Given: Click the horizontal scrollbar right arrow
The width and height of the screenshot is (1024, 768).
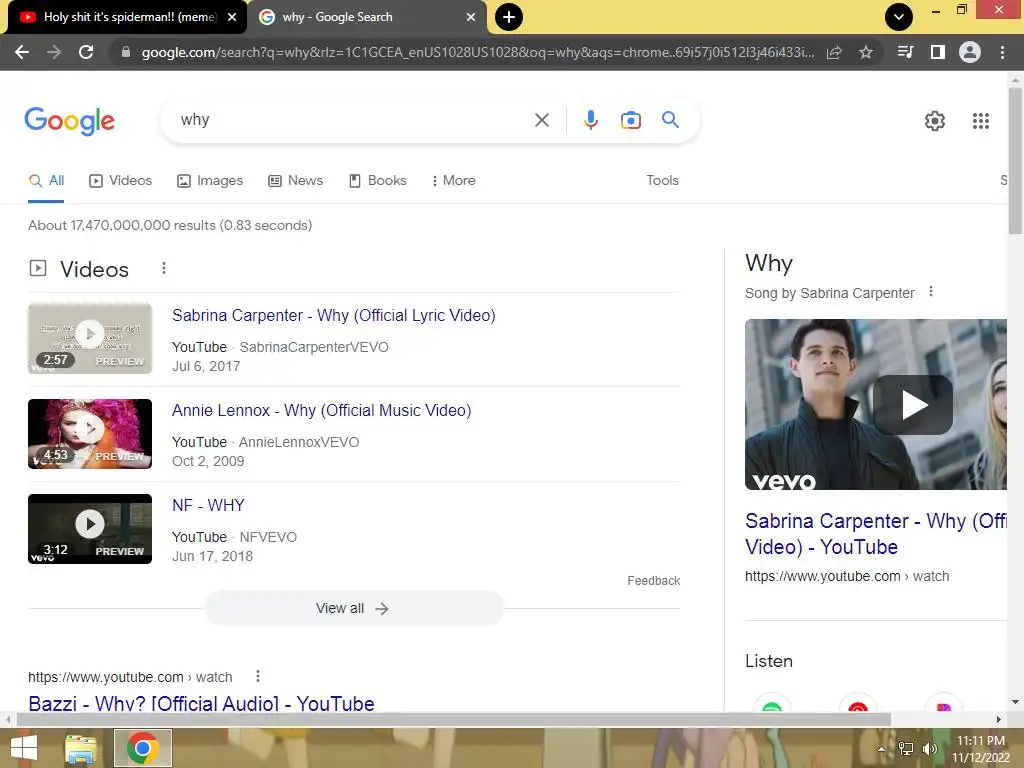Looking at the screenshot, I should [x=999, y=719].
